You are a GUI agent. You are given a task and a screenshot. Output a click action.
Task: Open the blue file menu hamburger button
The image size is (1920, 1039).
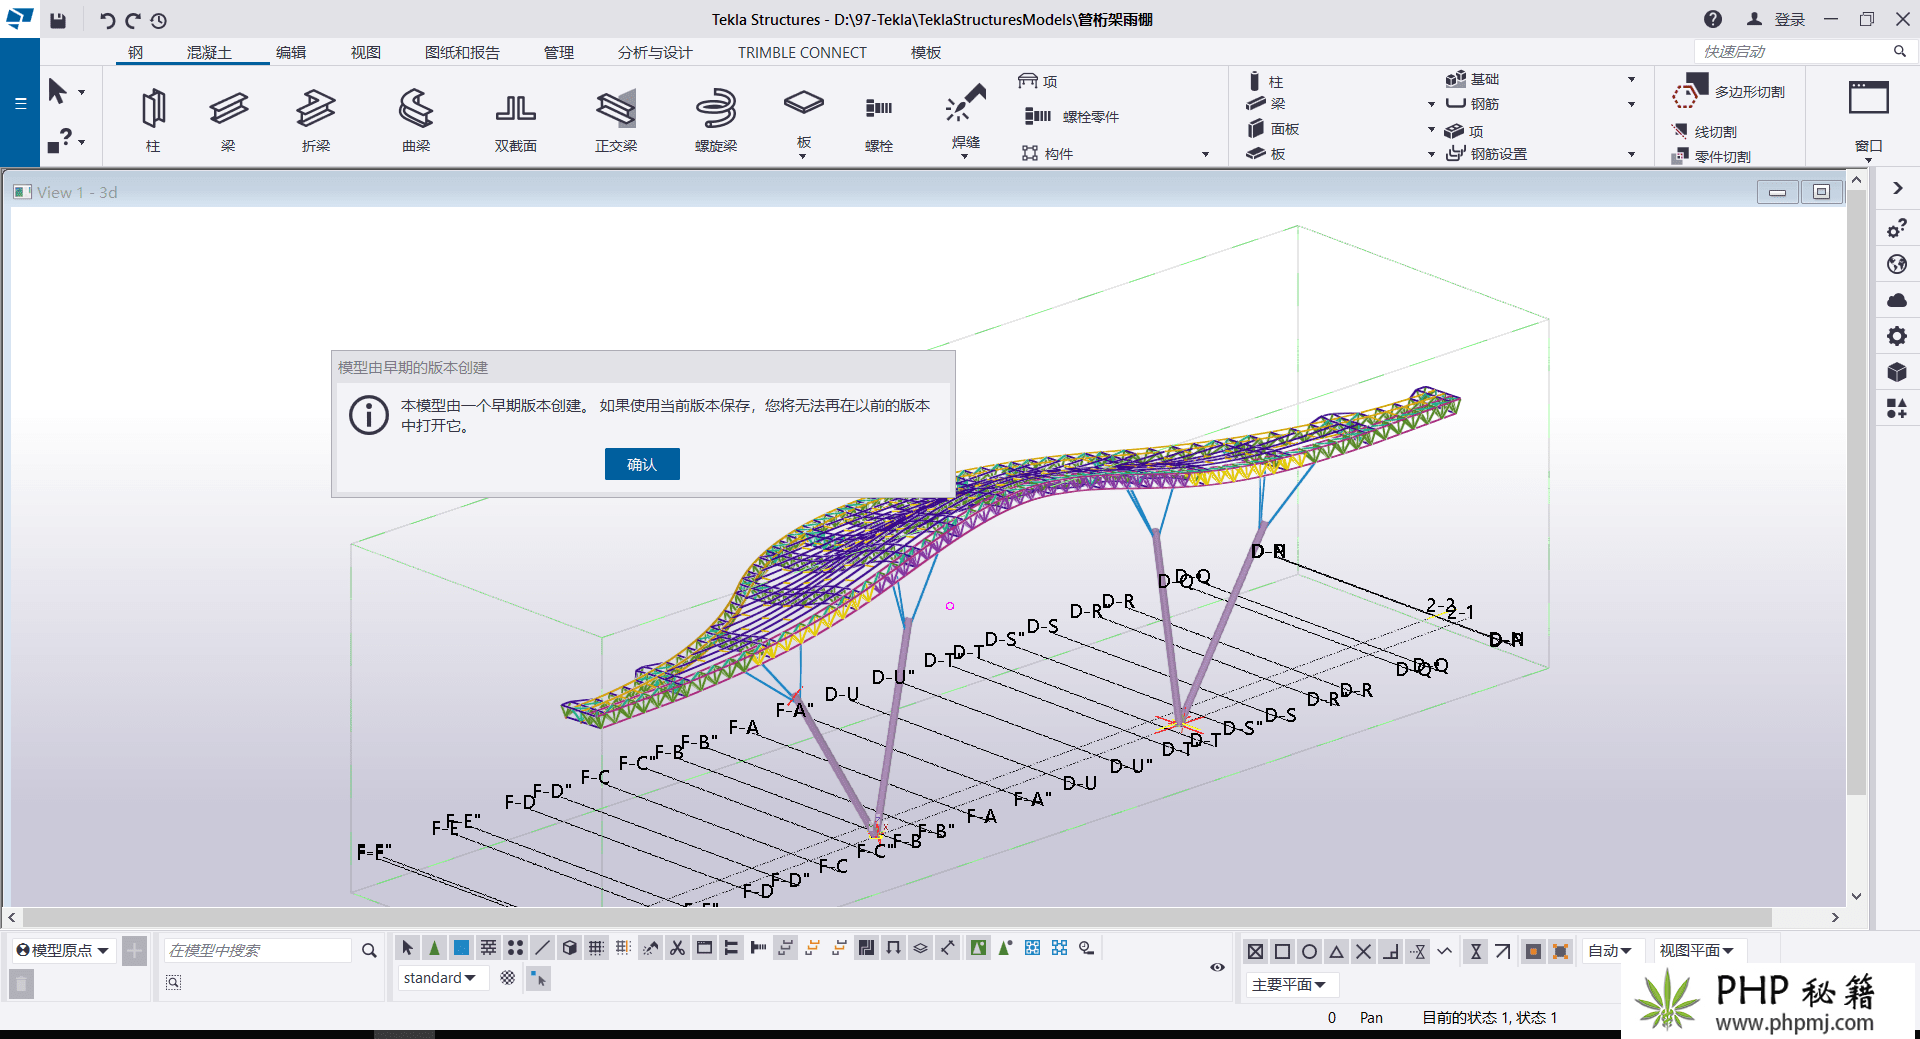click(20, 103)
